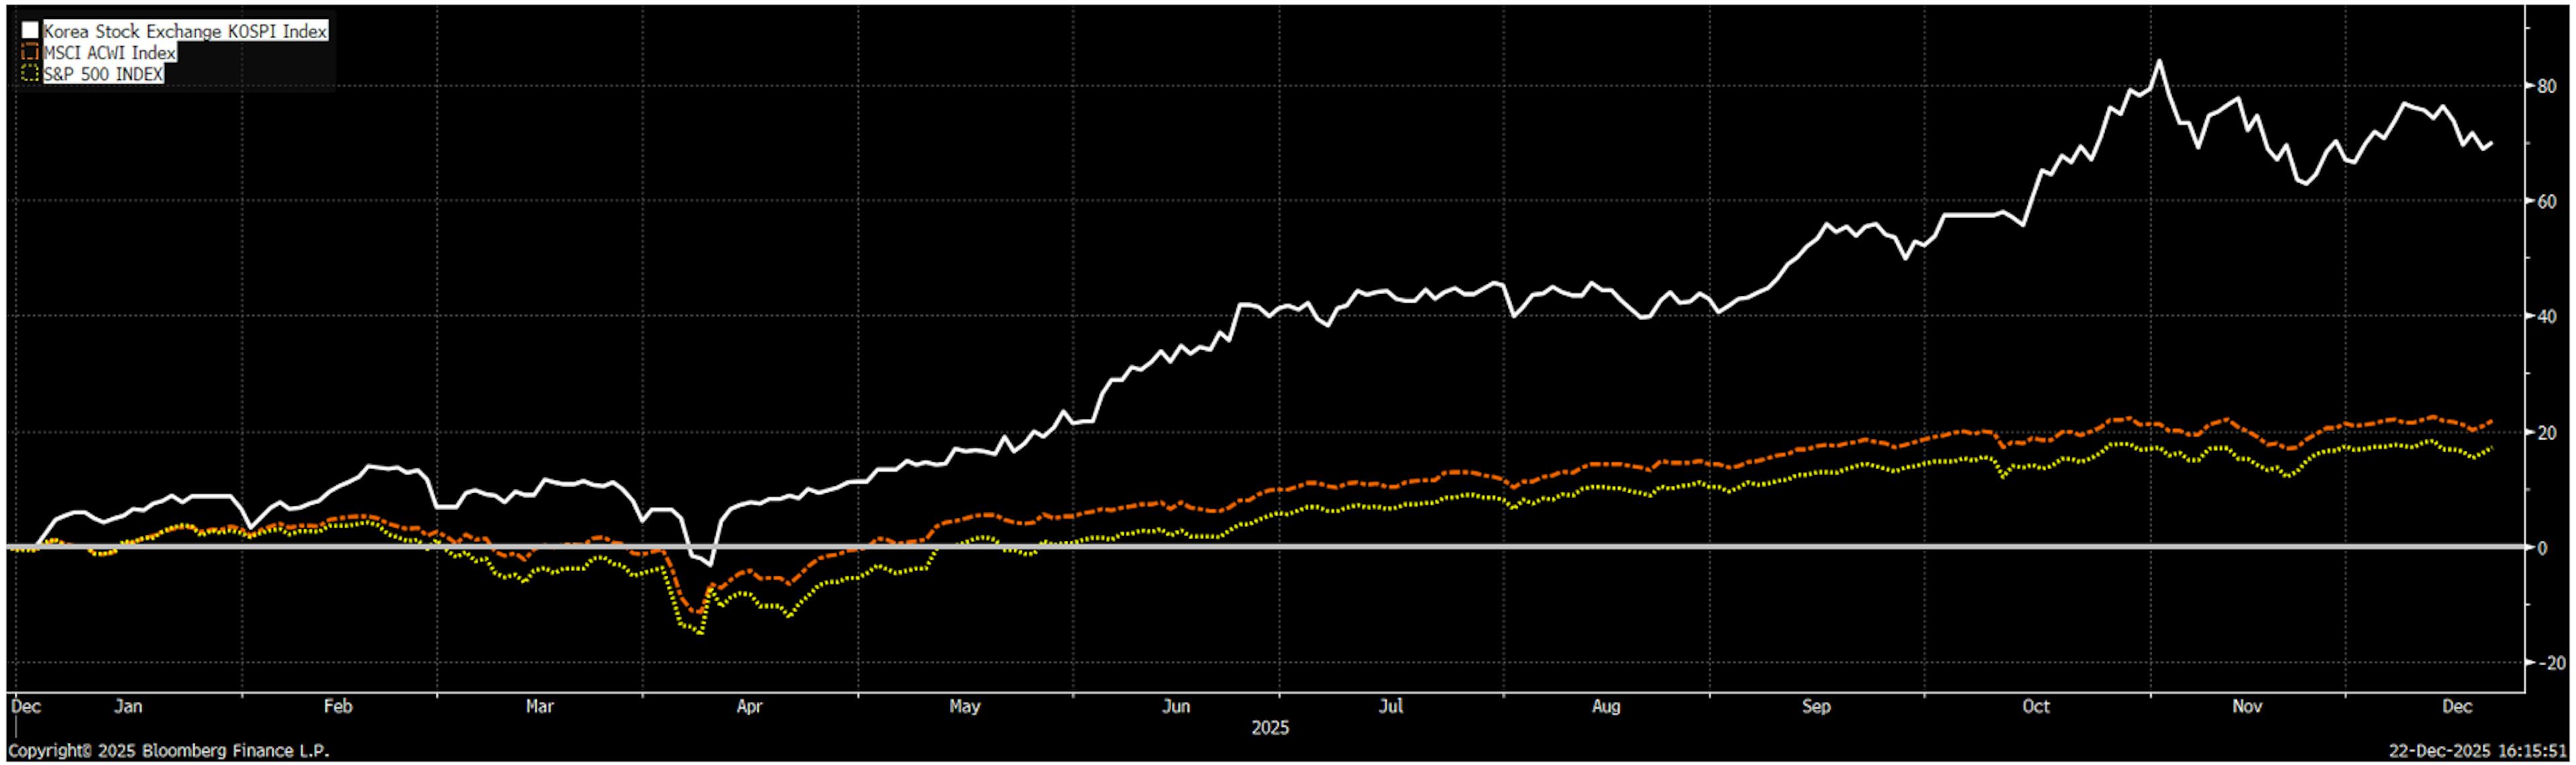Viewport: 2576px width, 765px height.
Task: Click the 0 baseline axis label
Action: (x=2542, y=547)
